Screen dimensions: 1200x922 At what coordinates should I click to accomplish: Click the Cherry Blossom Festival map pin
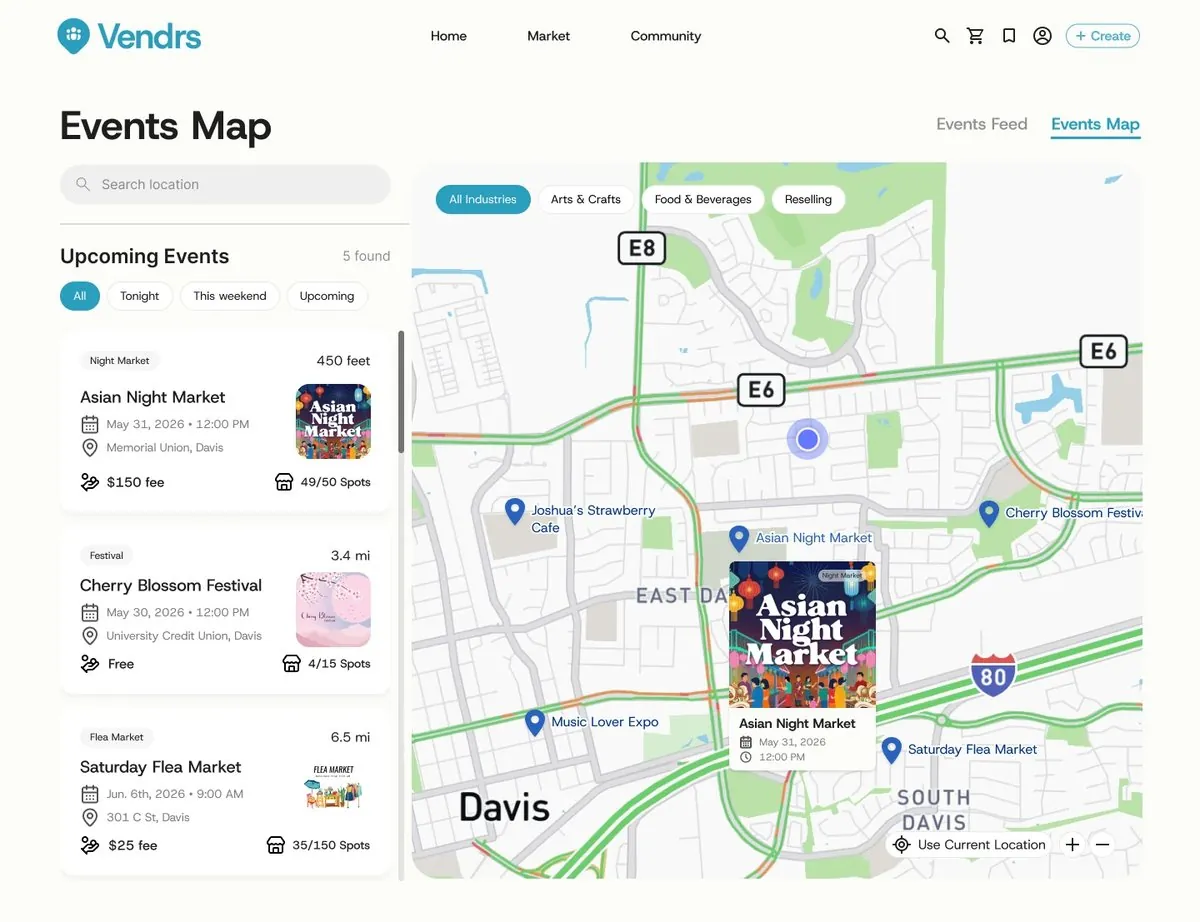(989, 514)
